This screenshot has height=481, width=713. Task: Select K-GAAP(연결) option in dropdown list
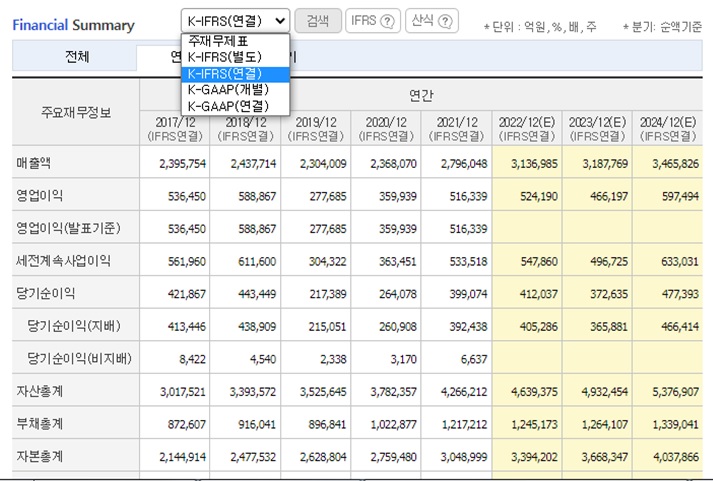[235, 106]
